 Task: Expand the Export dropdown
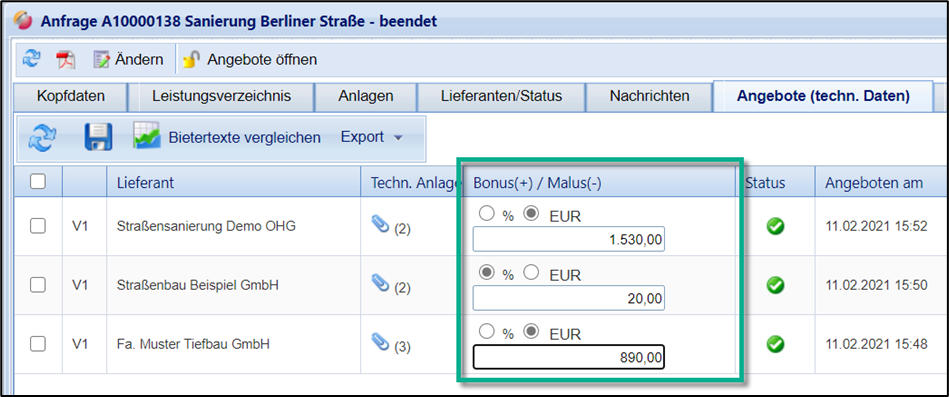(x=372, y=137)
